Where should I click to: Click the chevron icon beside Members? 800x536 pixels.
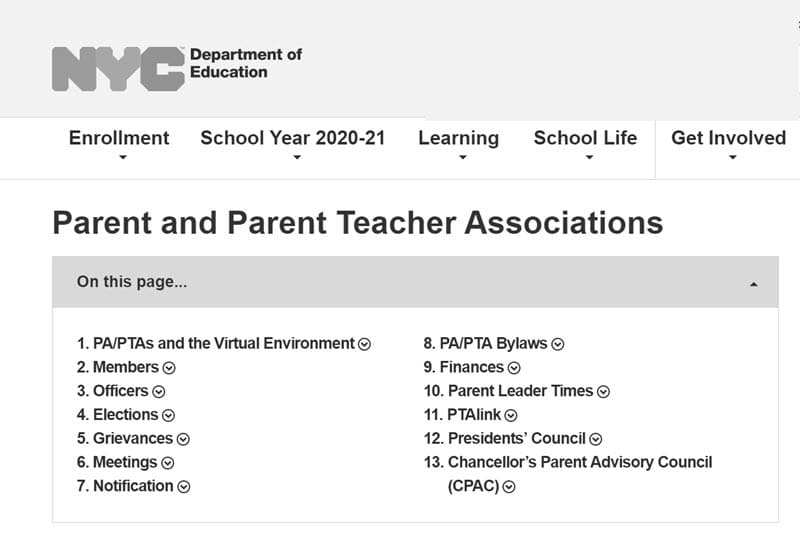coord(169,368)
